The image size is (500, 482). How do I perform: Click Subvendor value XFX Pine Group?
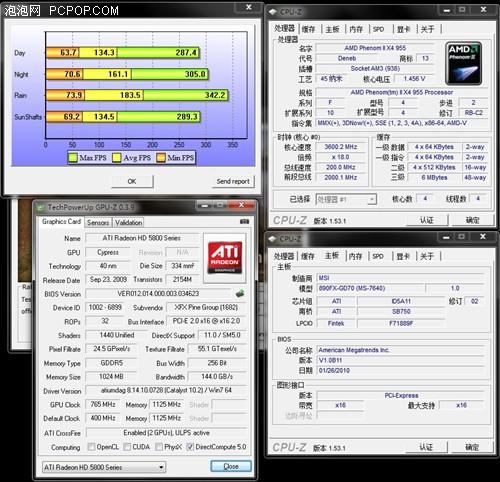tap(206, 307)
